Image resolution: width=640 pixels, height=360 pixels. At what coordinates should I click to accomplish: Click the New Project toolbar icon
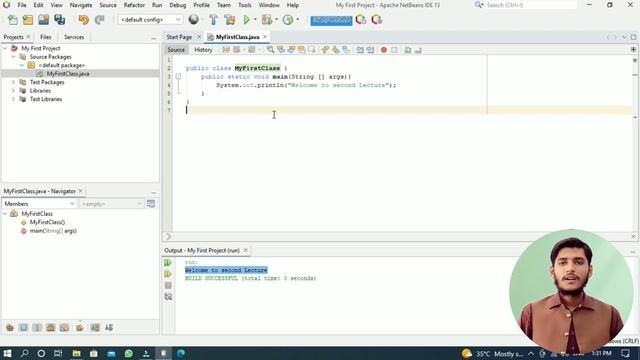28,20
